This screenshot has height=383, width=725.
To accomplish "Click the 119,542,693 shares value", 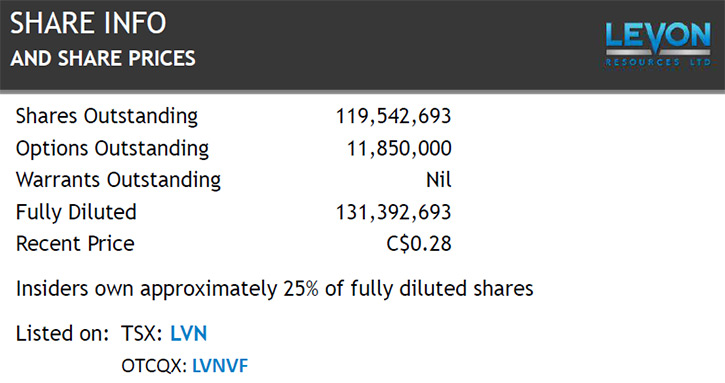I will pos(393,117).
